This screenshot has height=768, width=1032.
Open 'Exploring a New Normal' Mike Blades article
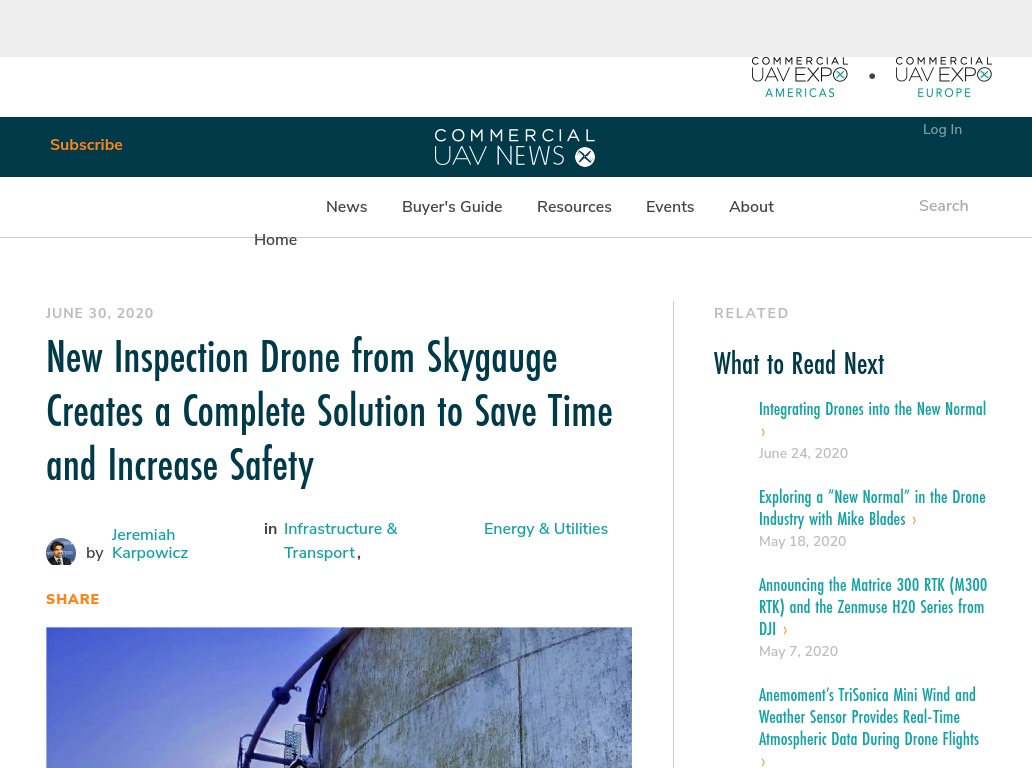tap(871, 508)
